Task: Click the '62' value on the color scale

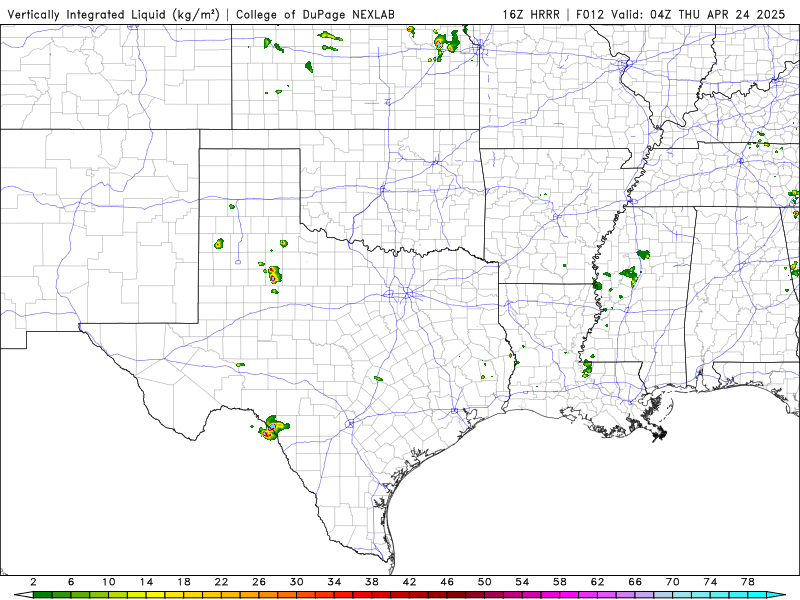Action: pyautogui.click(x=597, y=582)
